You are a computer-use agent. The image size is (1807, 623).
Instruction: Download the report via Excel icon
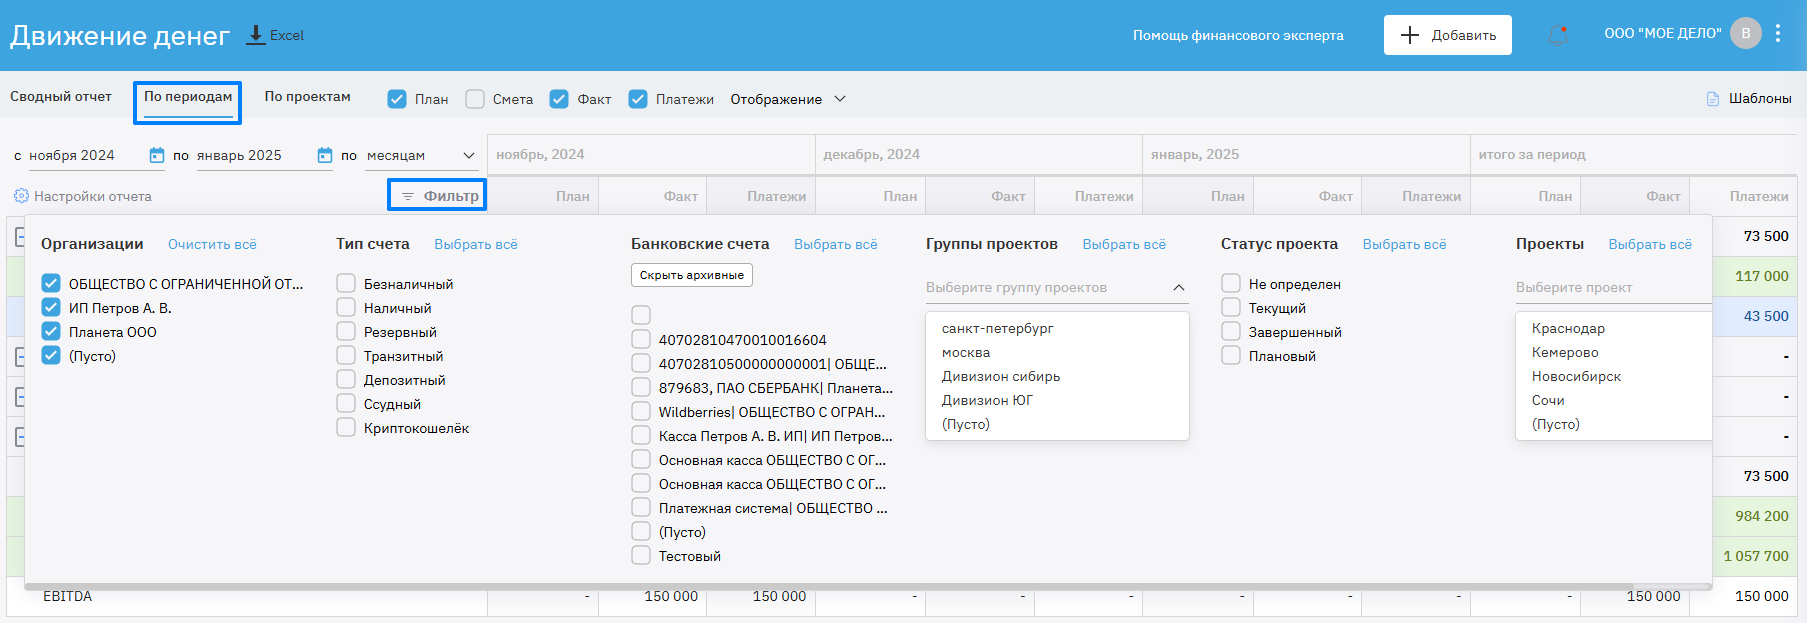[256, 35]
